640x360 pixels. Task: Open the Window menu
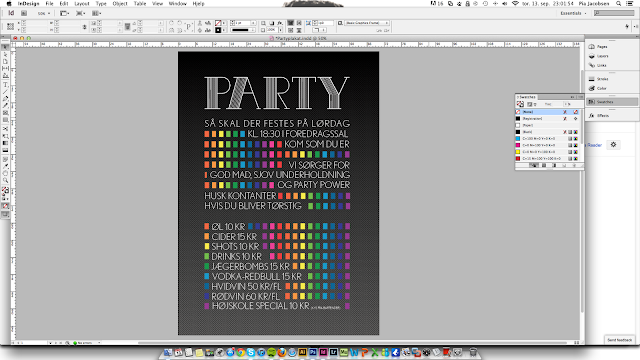[178, 3]
